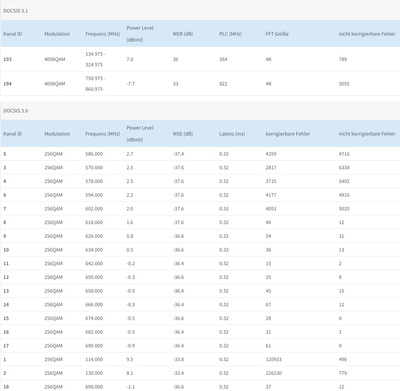
Task: Click frequency 626.000 cell
Action: [x=94, y=236]
